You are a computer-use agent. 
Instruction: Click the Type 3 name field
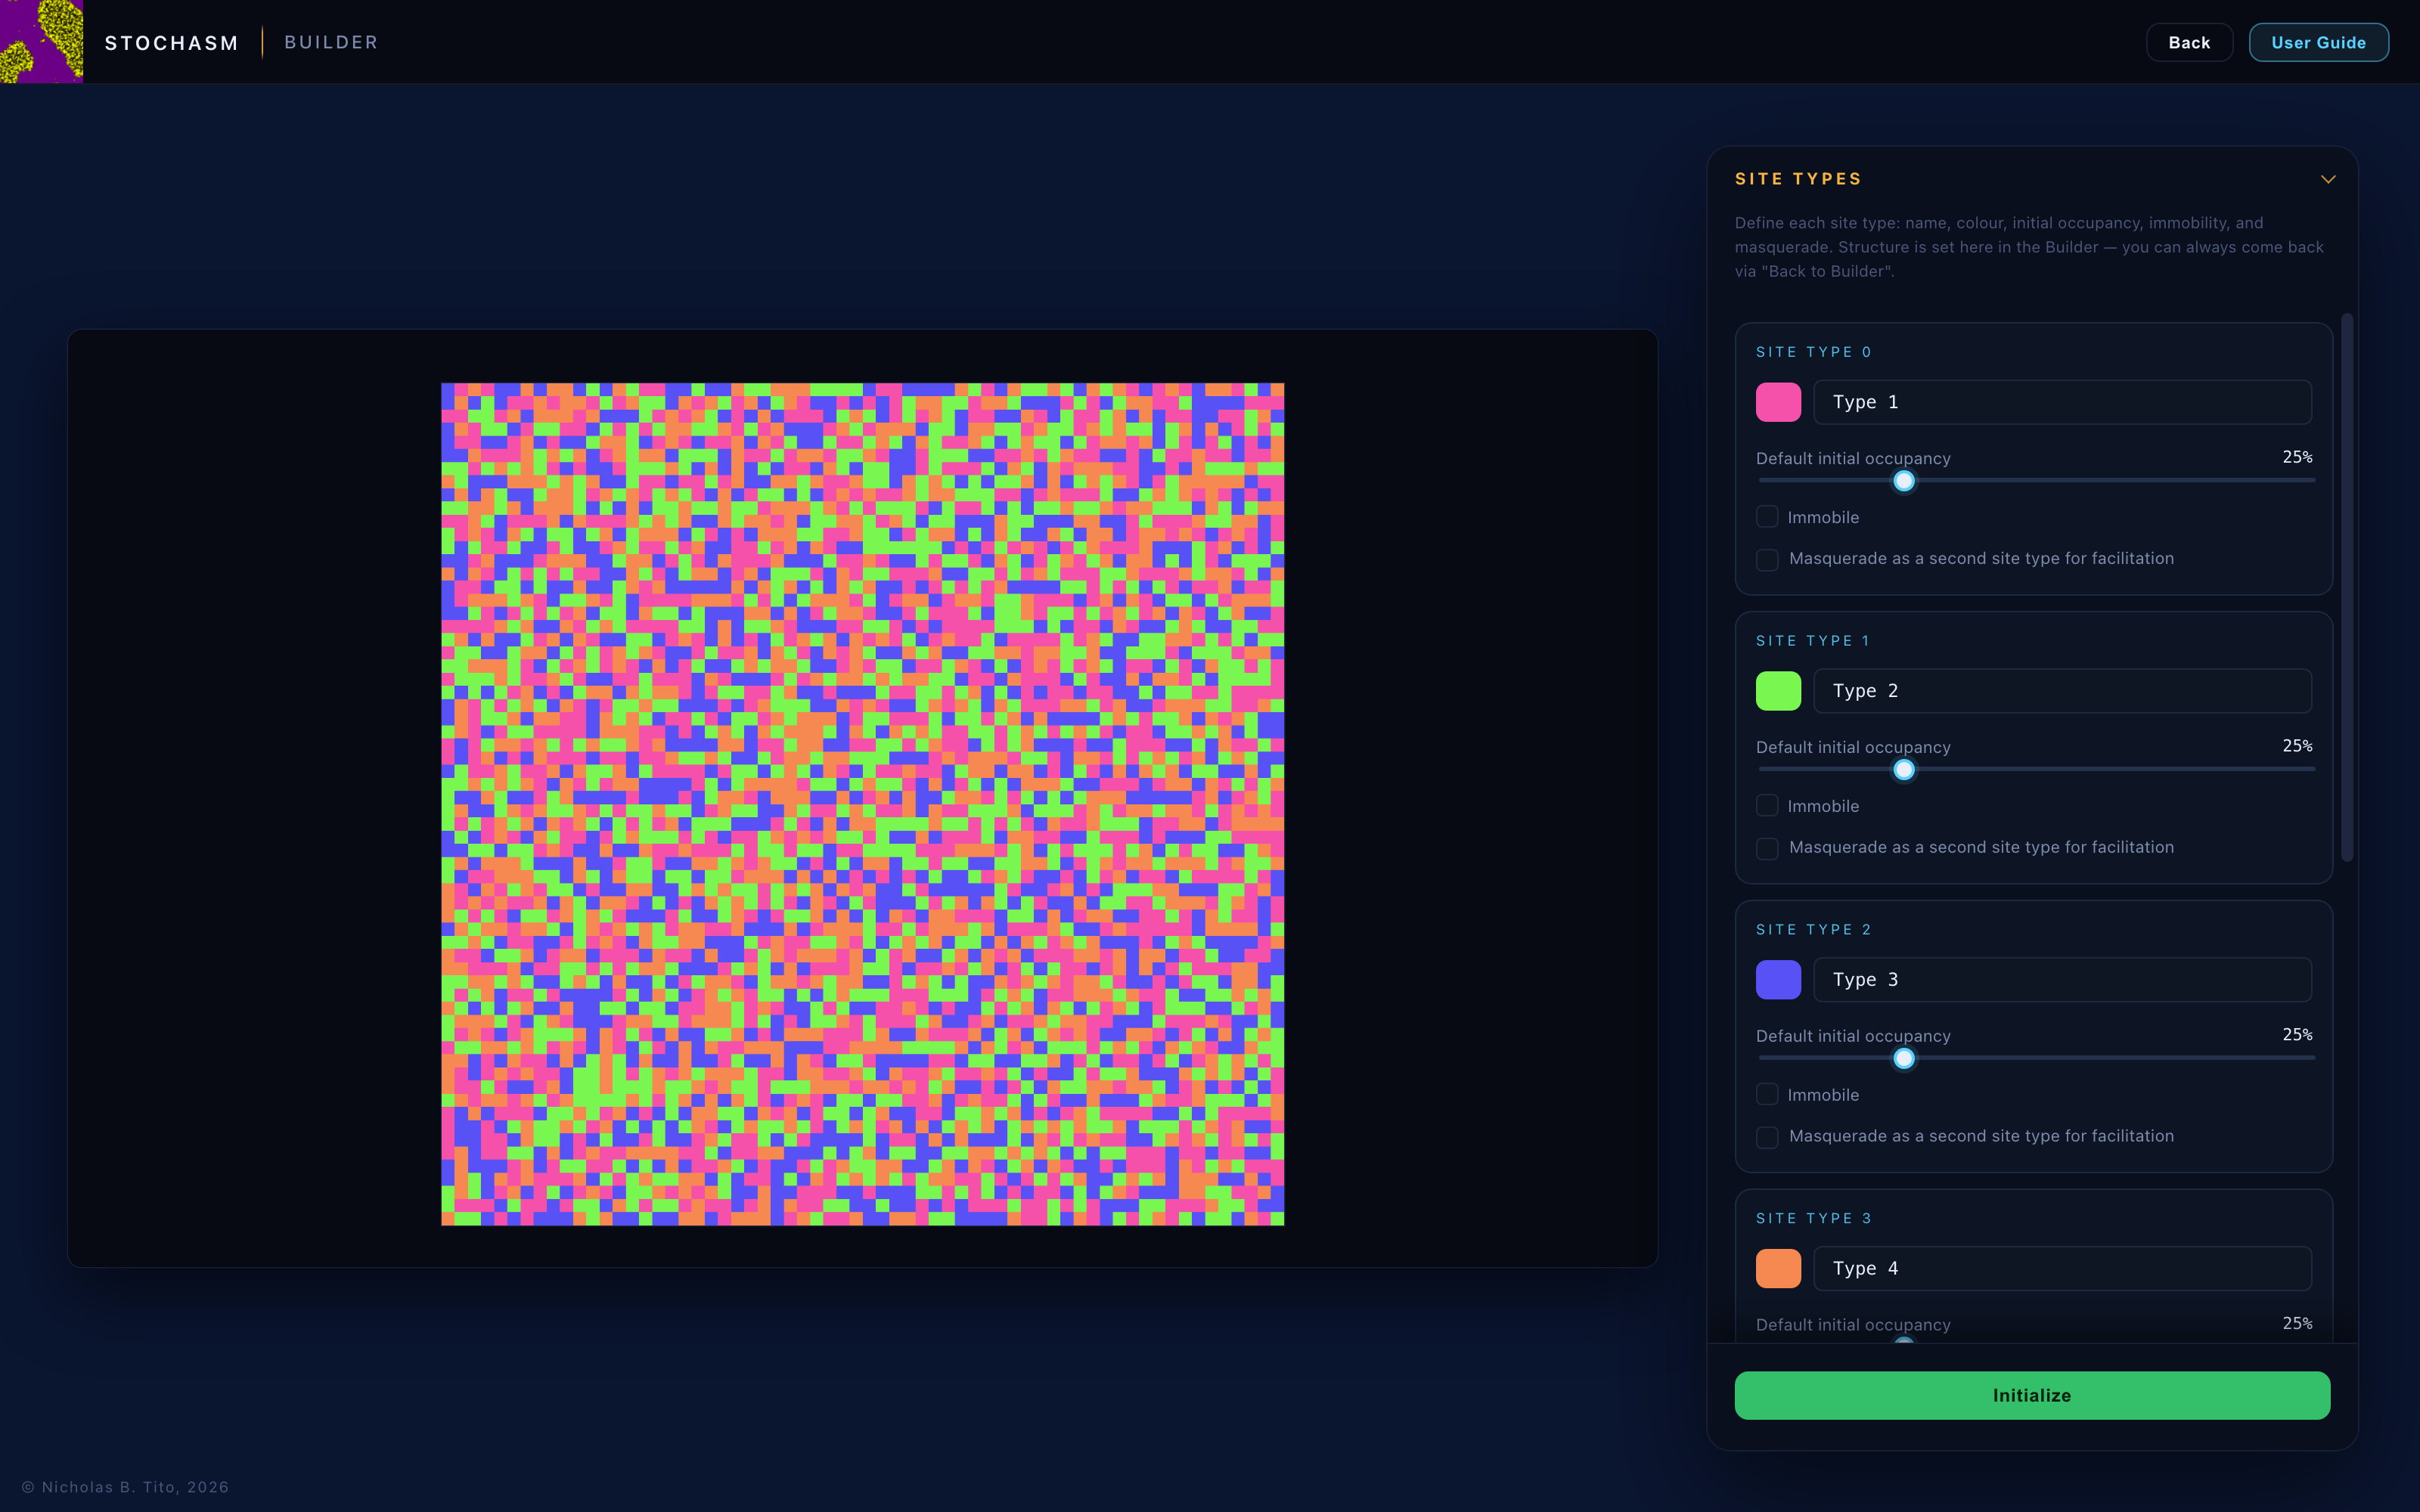coord(2062,980)
